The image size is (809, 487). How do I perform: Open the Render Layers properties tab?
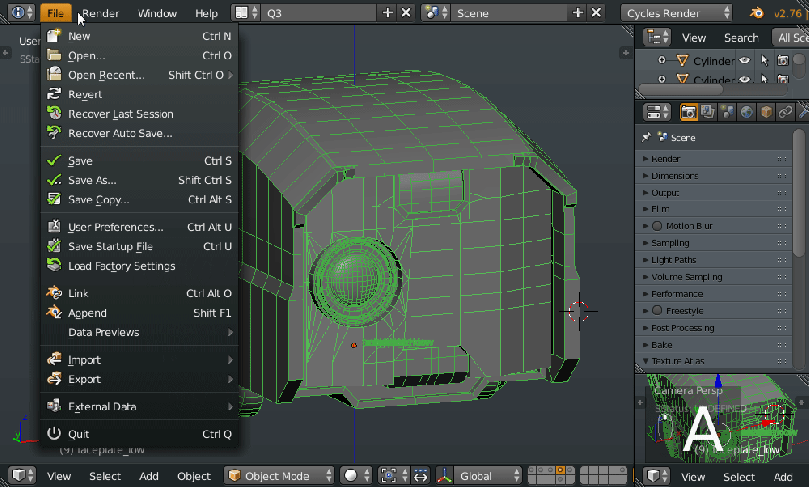click(708, 112)
